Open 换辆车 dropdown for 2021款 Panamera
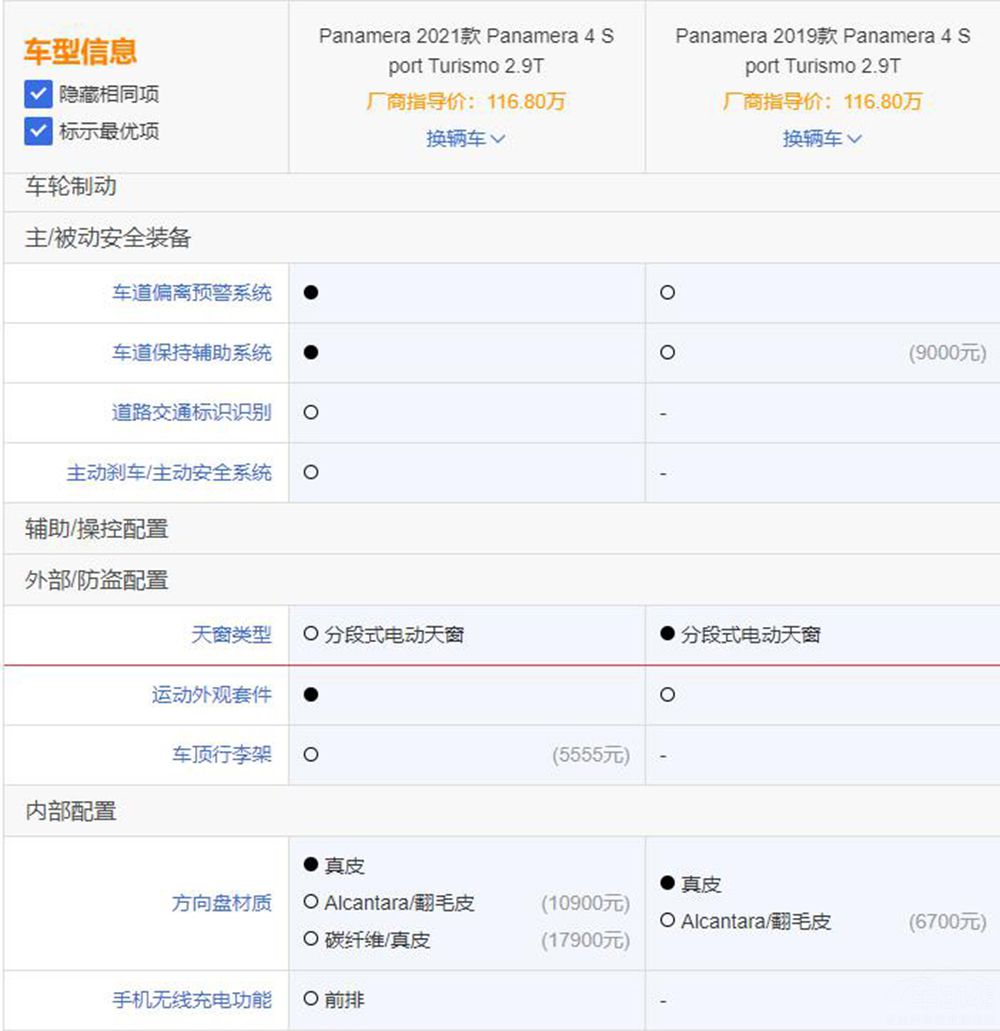The image size is (1000, 1031). tap(466, 139)
